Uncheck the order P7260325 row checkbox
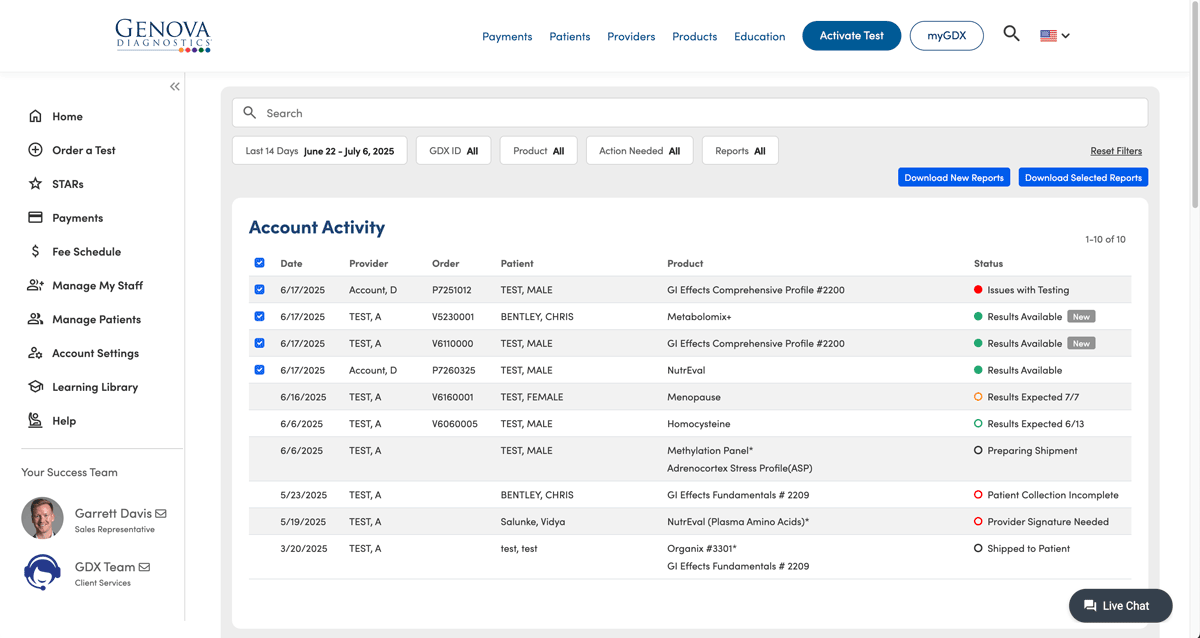 point(259,370)
